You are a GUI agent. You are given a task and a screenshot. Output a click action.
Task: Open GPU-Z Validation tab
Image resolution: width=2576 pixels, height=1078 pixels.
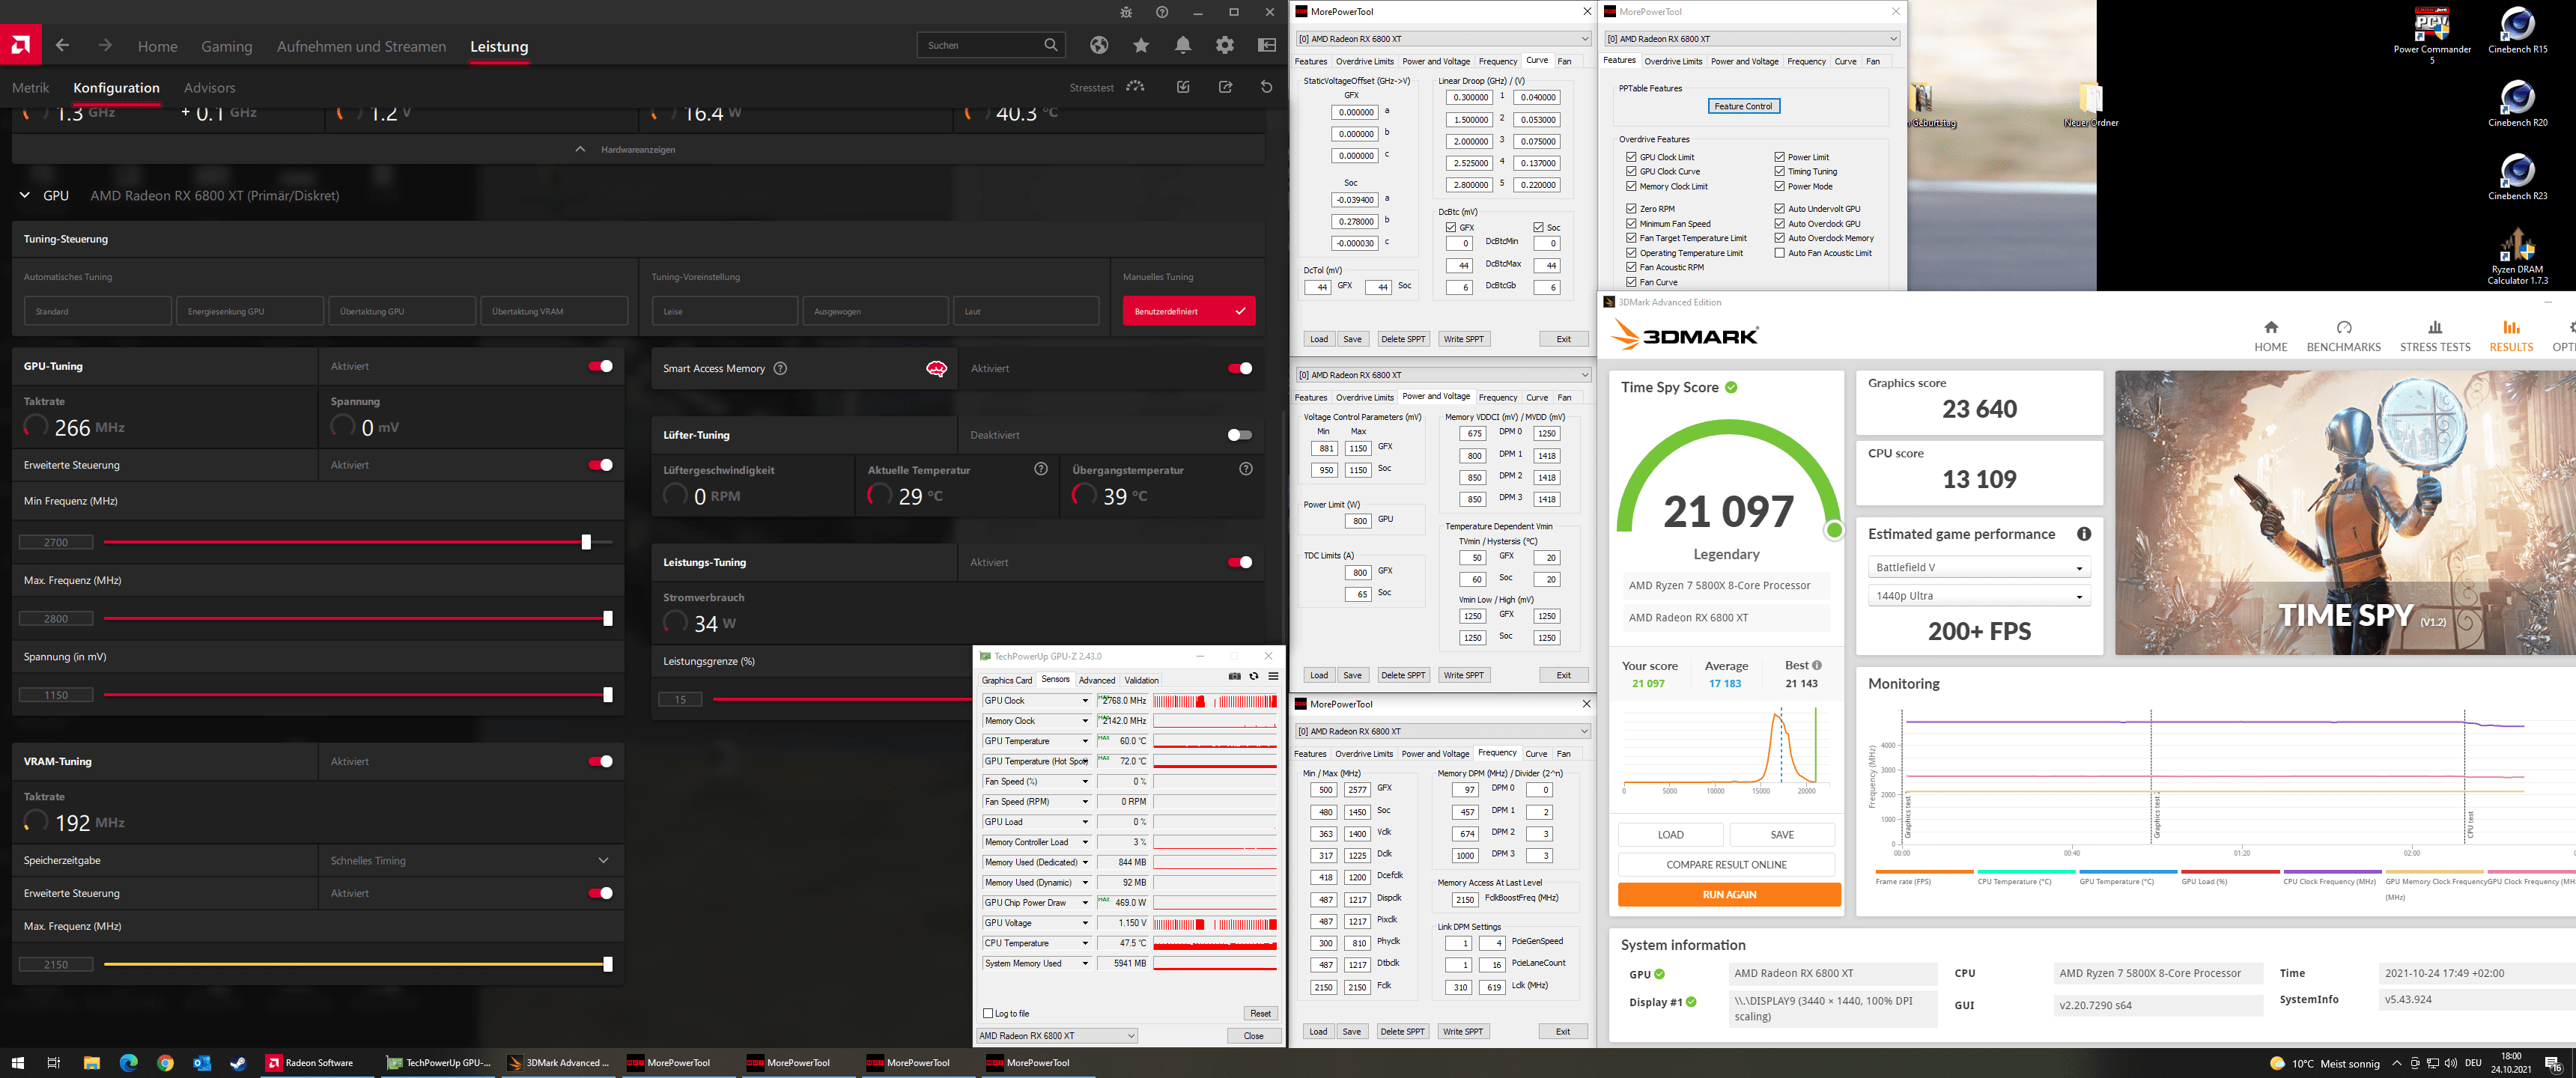[x=1141, y=680]
